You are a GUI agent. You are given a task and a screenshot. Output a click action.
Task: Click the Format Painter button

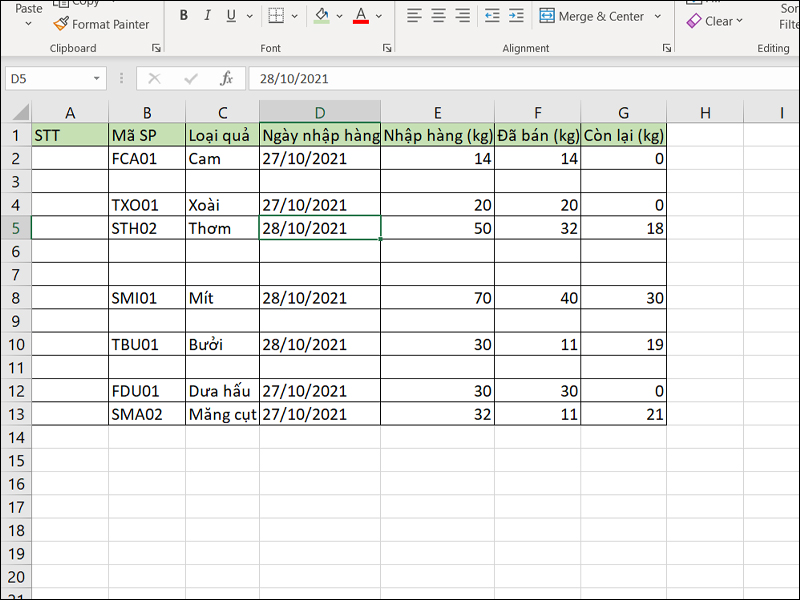(x=101, y=24)
